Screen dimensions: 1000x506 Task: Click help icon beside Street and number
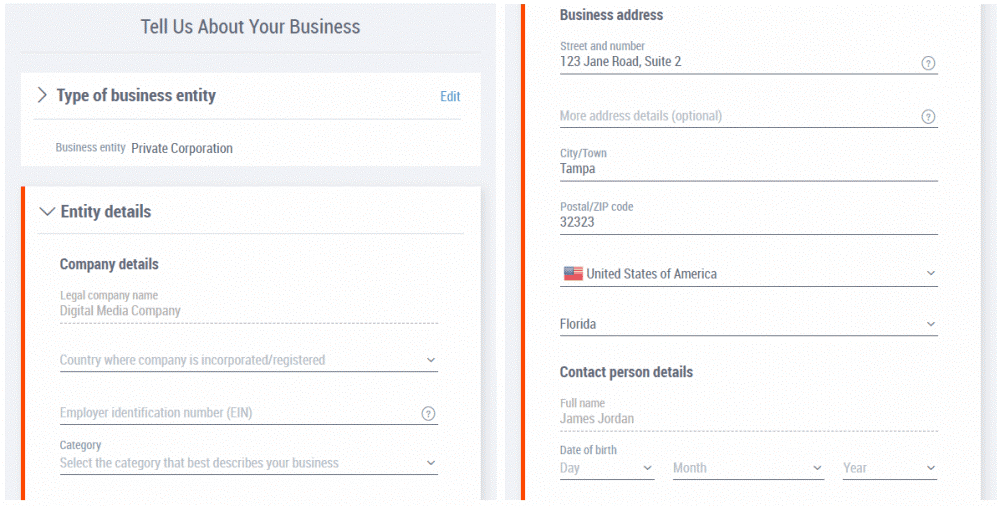pos(929,63)
